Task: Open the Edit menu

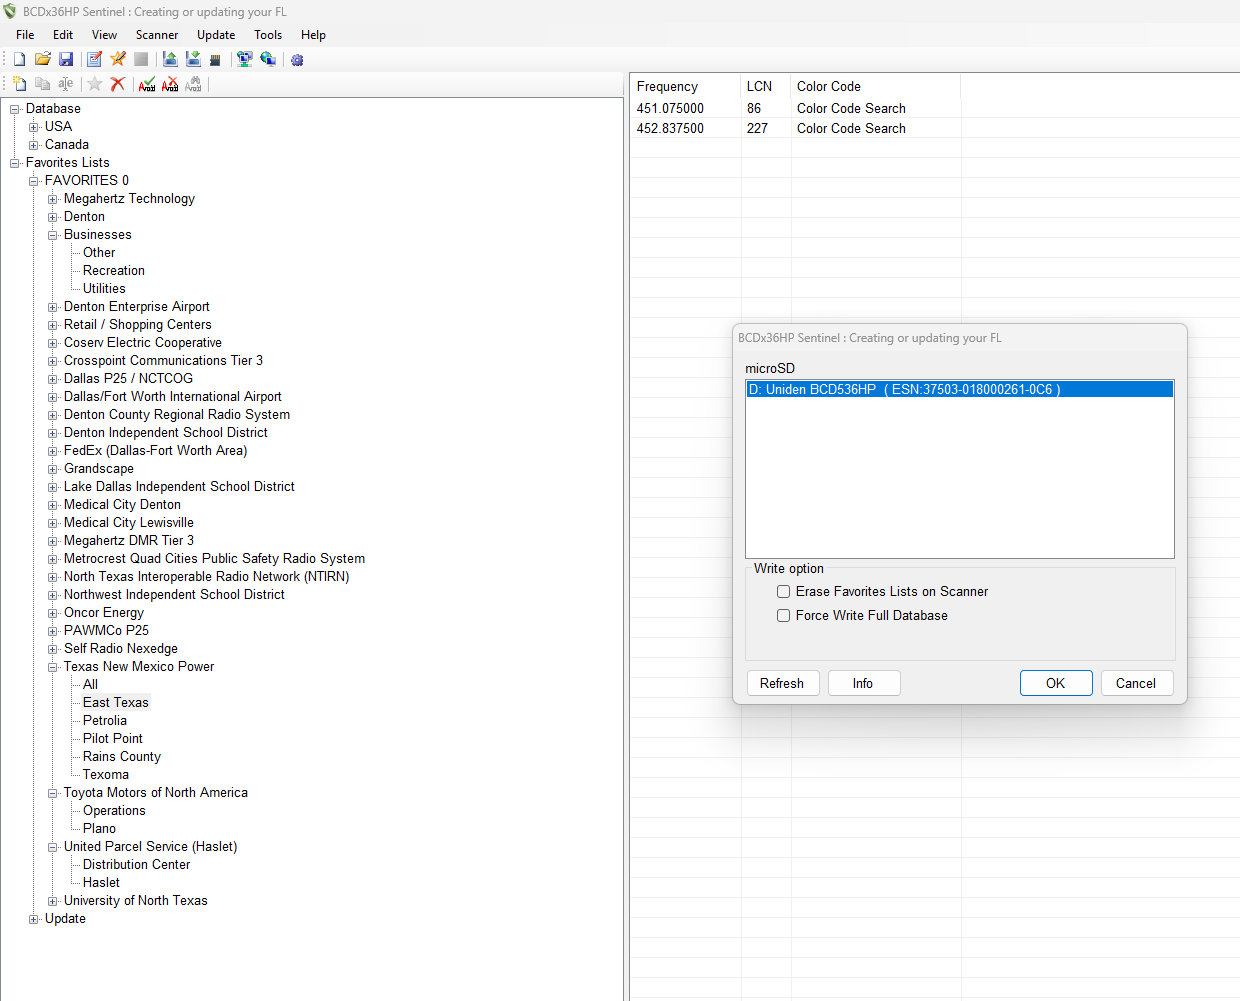Action: click(x=63, y=35)
